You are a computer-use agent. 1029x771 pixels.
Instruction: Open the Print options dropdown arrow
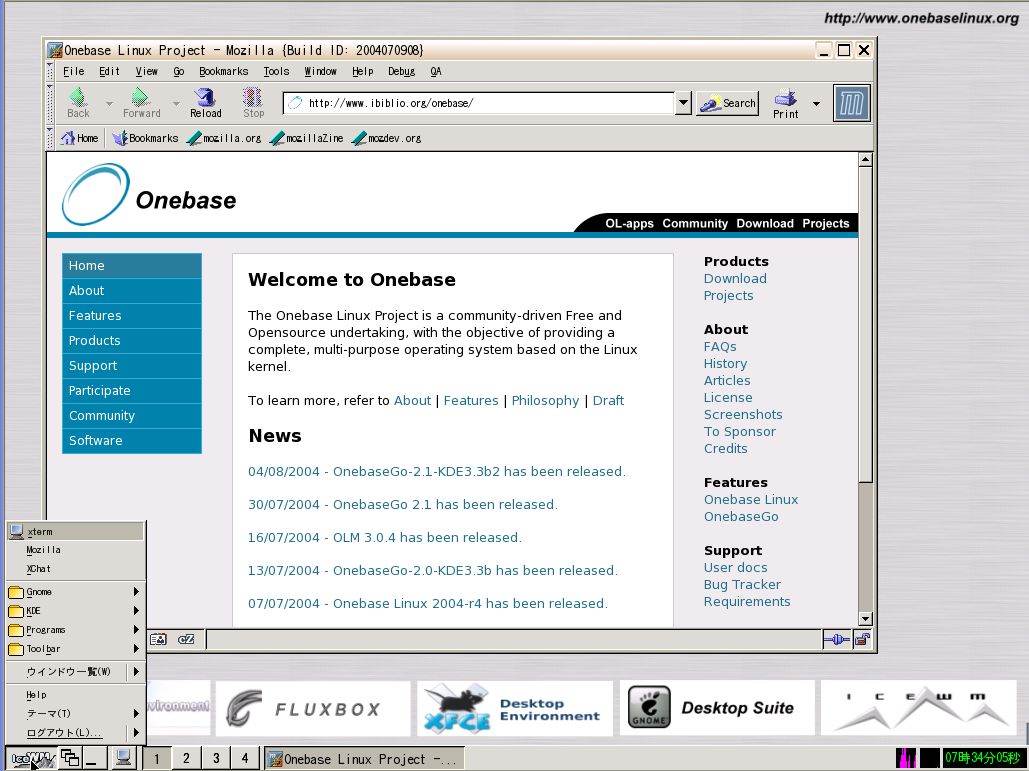(x=816, y=104)
